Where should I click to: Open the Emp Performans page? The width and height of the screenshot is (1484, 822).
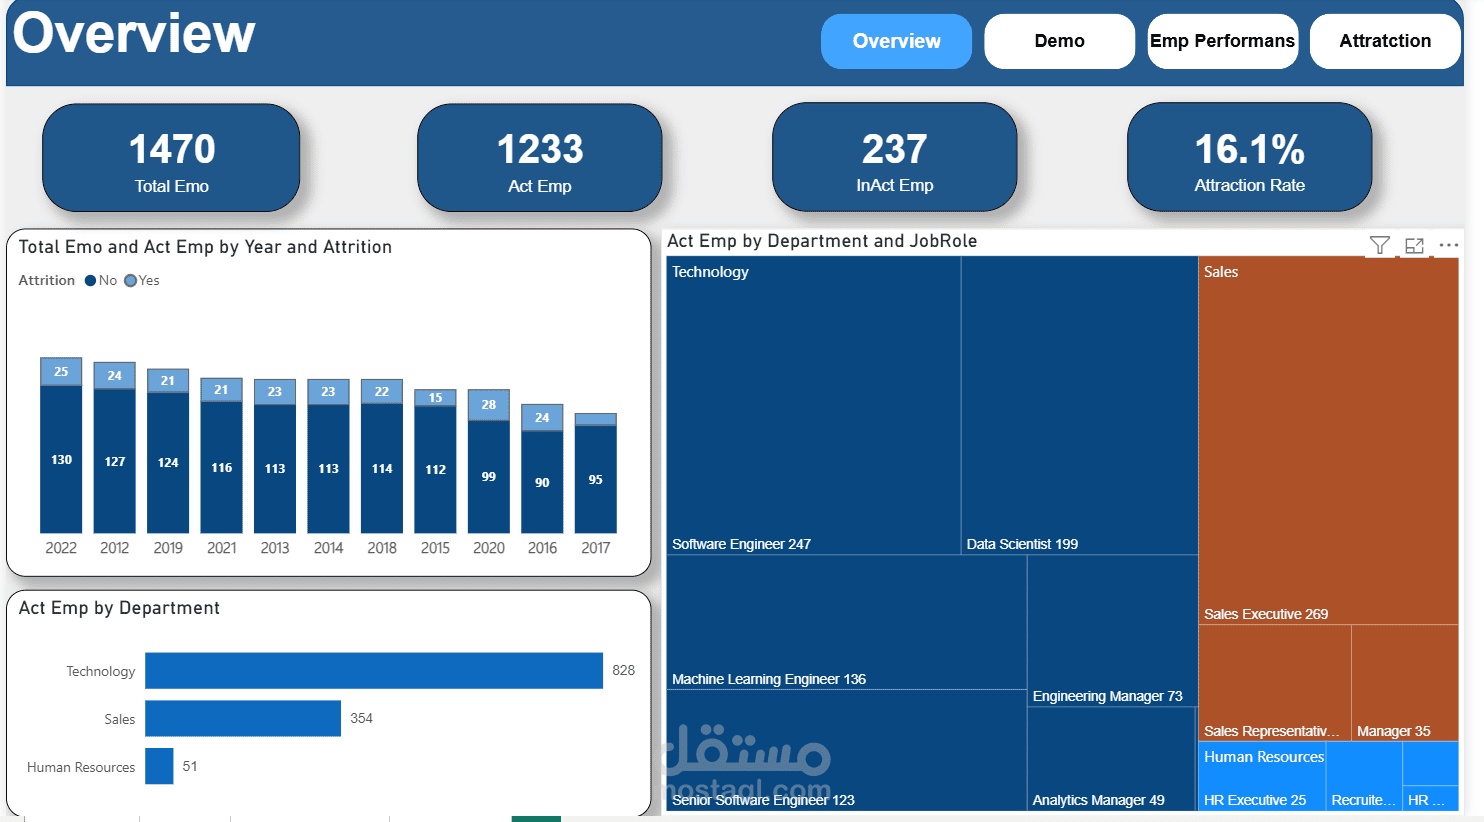(1222, 40)
